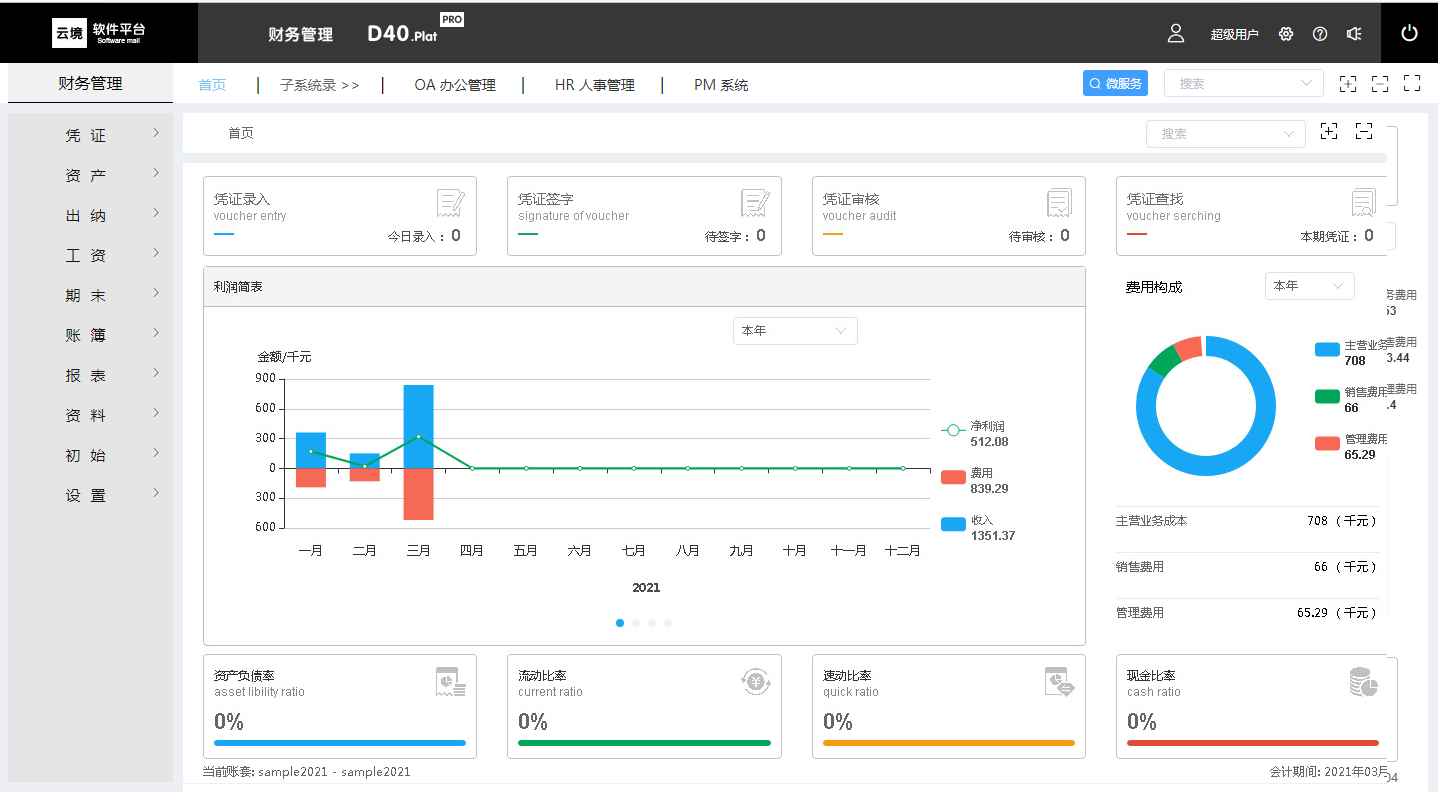
Task: Open the 本年 dropdown in profit chart
Action: [x=795, y=331]
